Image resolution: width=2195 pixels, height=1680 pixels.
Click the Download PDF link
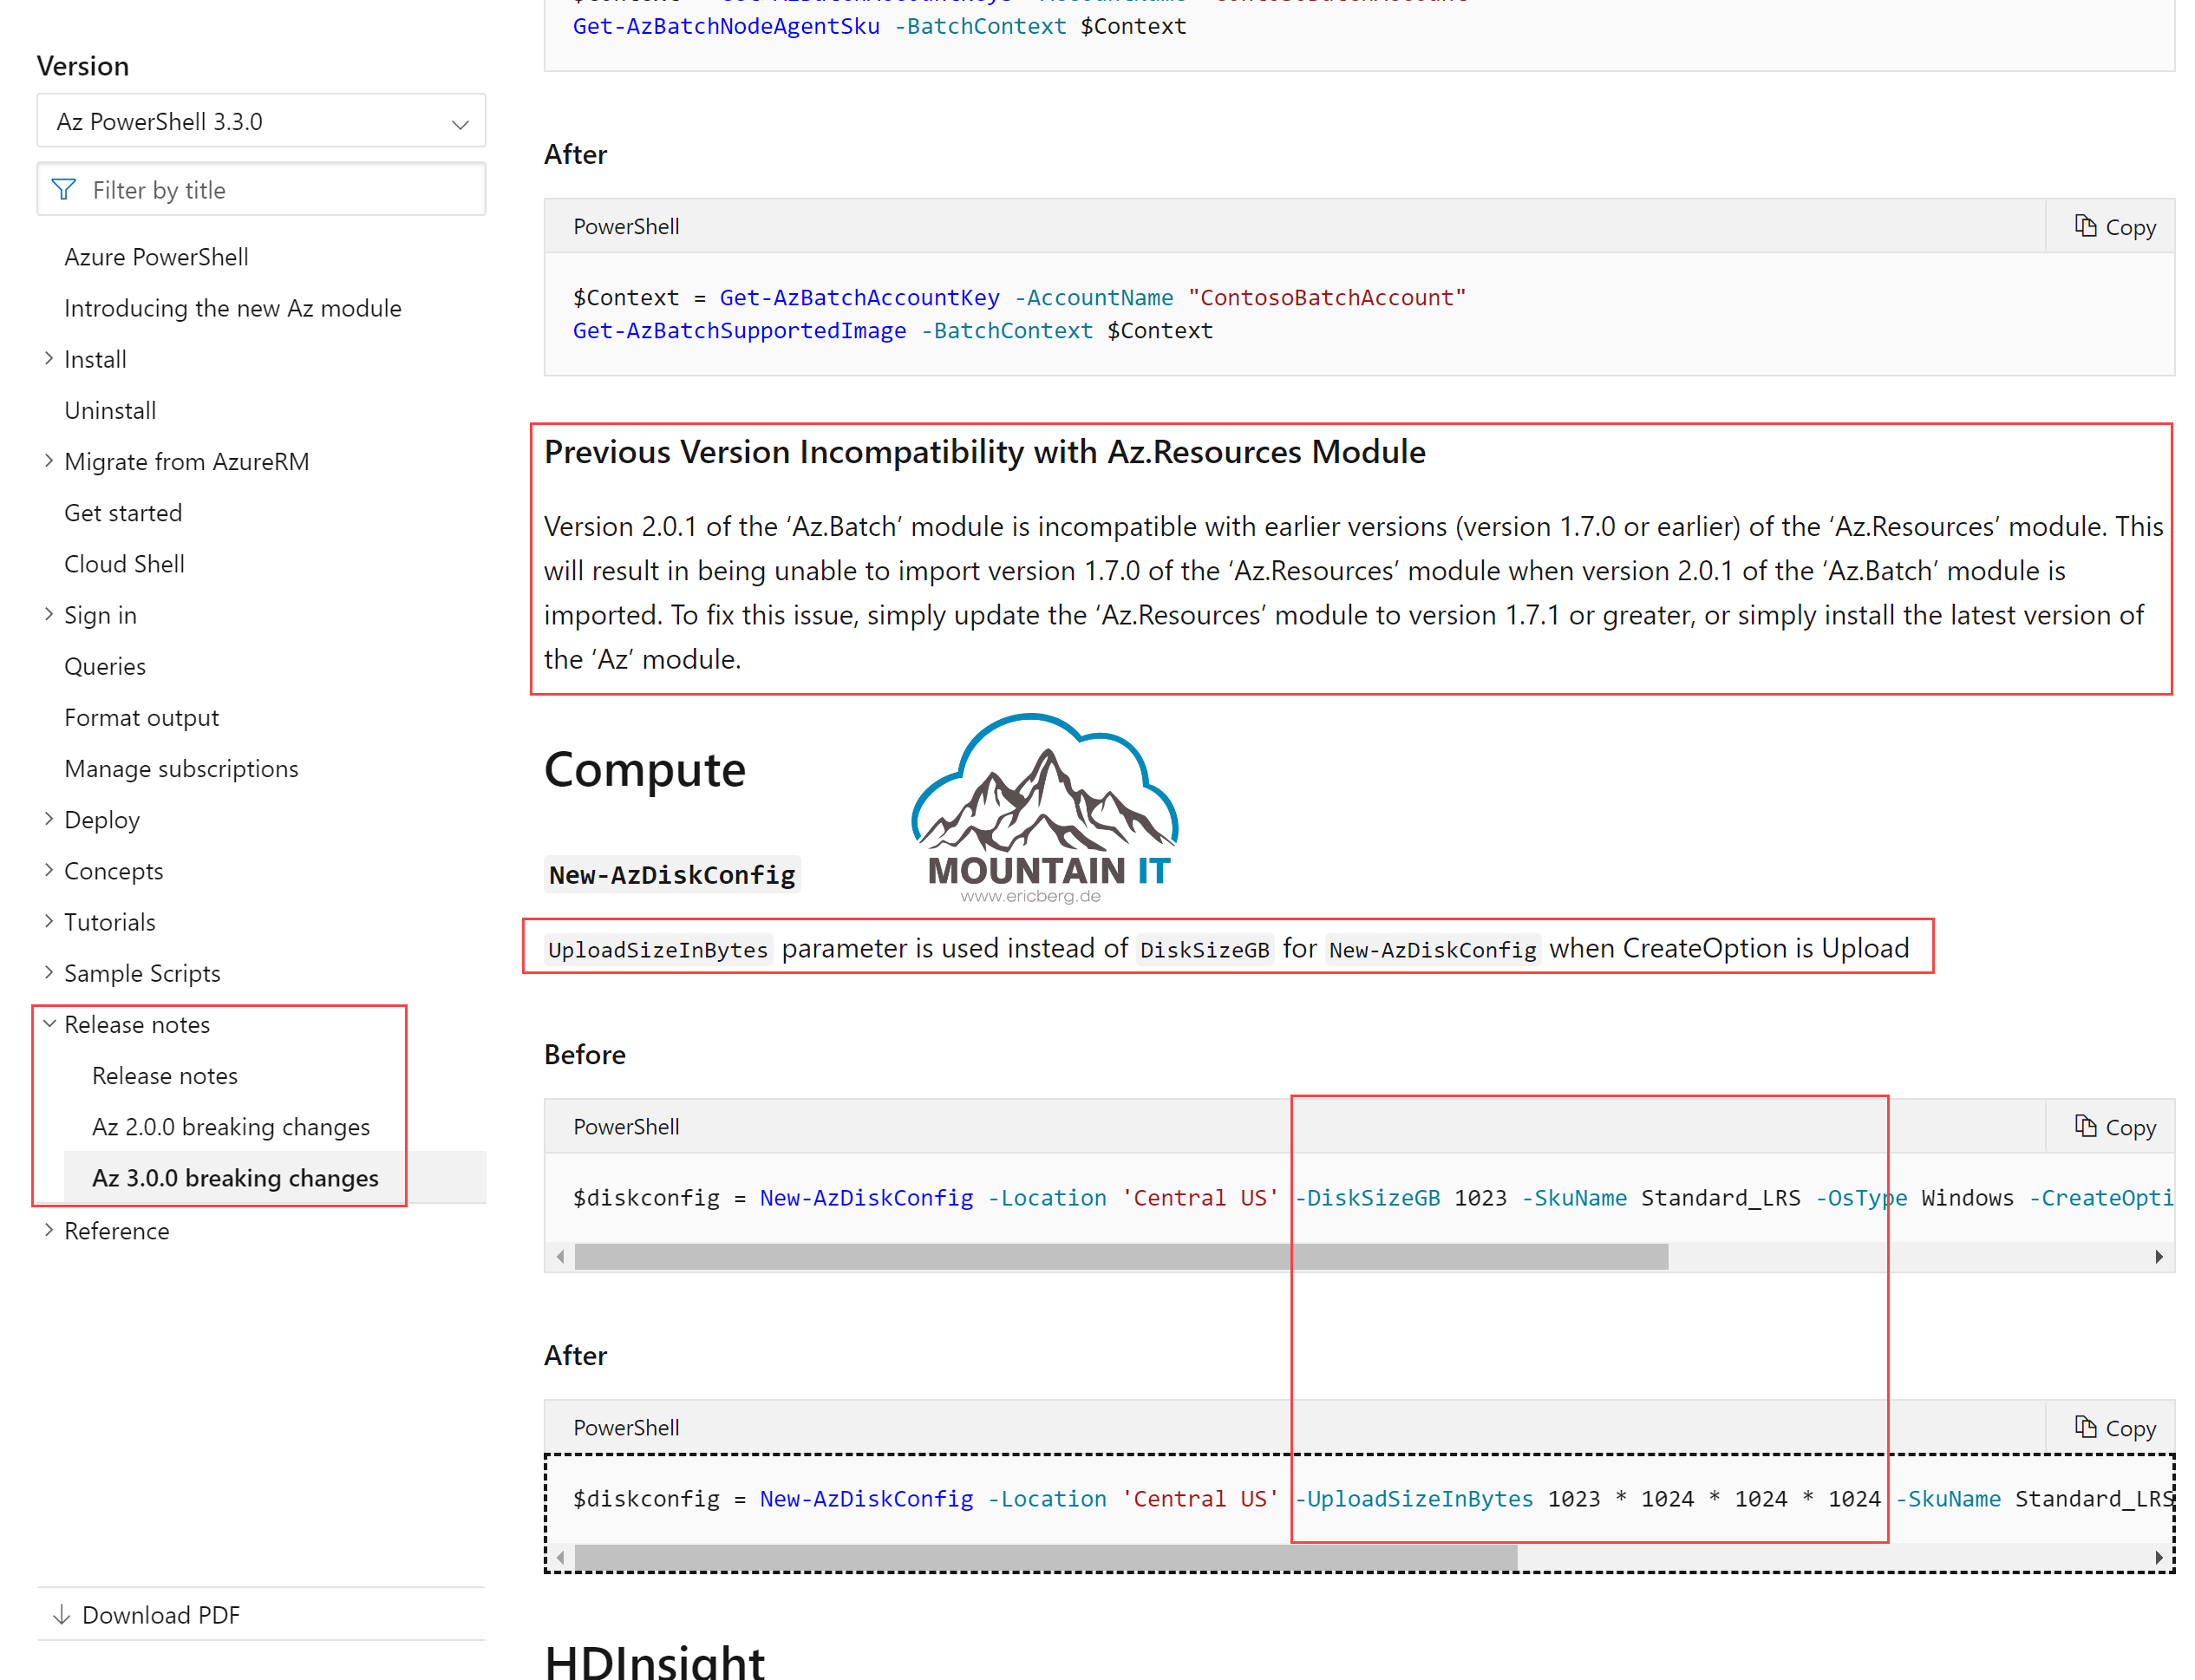coord(160,1614)
